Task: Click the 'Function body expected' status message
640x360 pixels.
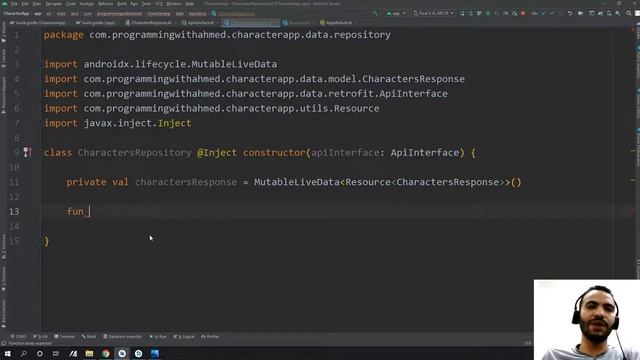Action: (30, 343)
